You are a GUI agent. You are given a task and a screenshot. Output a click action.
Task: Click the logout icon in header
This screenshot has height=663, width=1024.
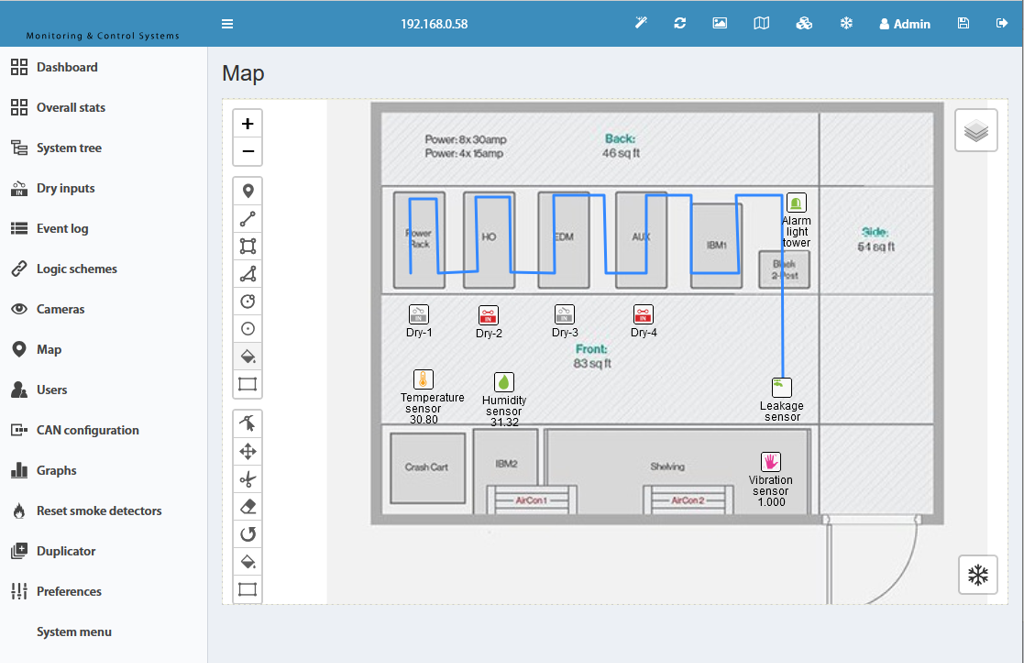[1002, 23]
